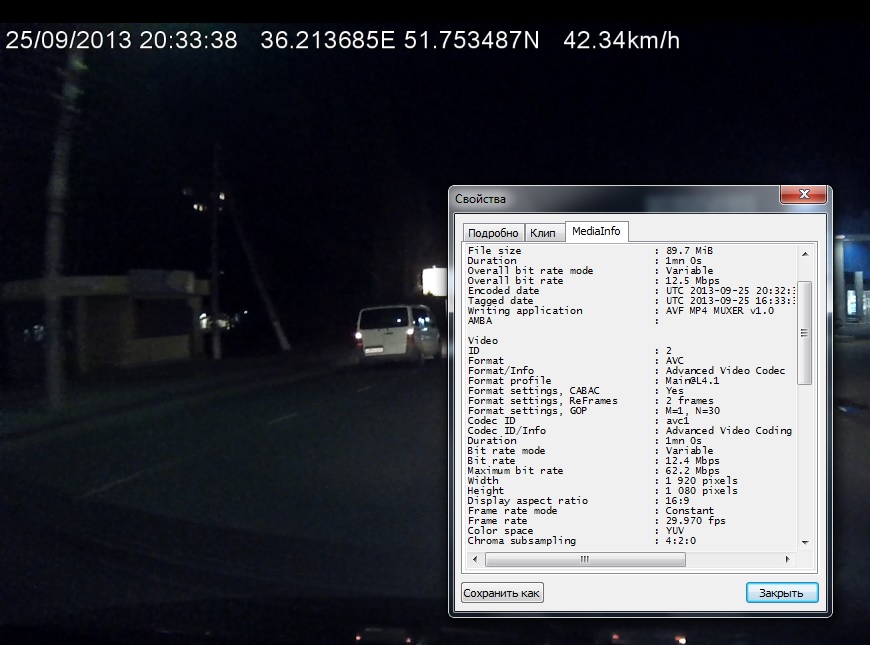Switch to the Подробно tab

click(491, 232)
